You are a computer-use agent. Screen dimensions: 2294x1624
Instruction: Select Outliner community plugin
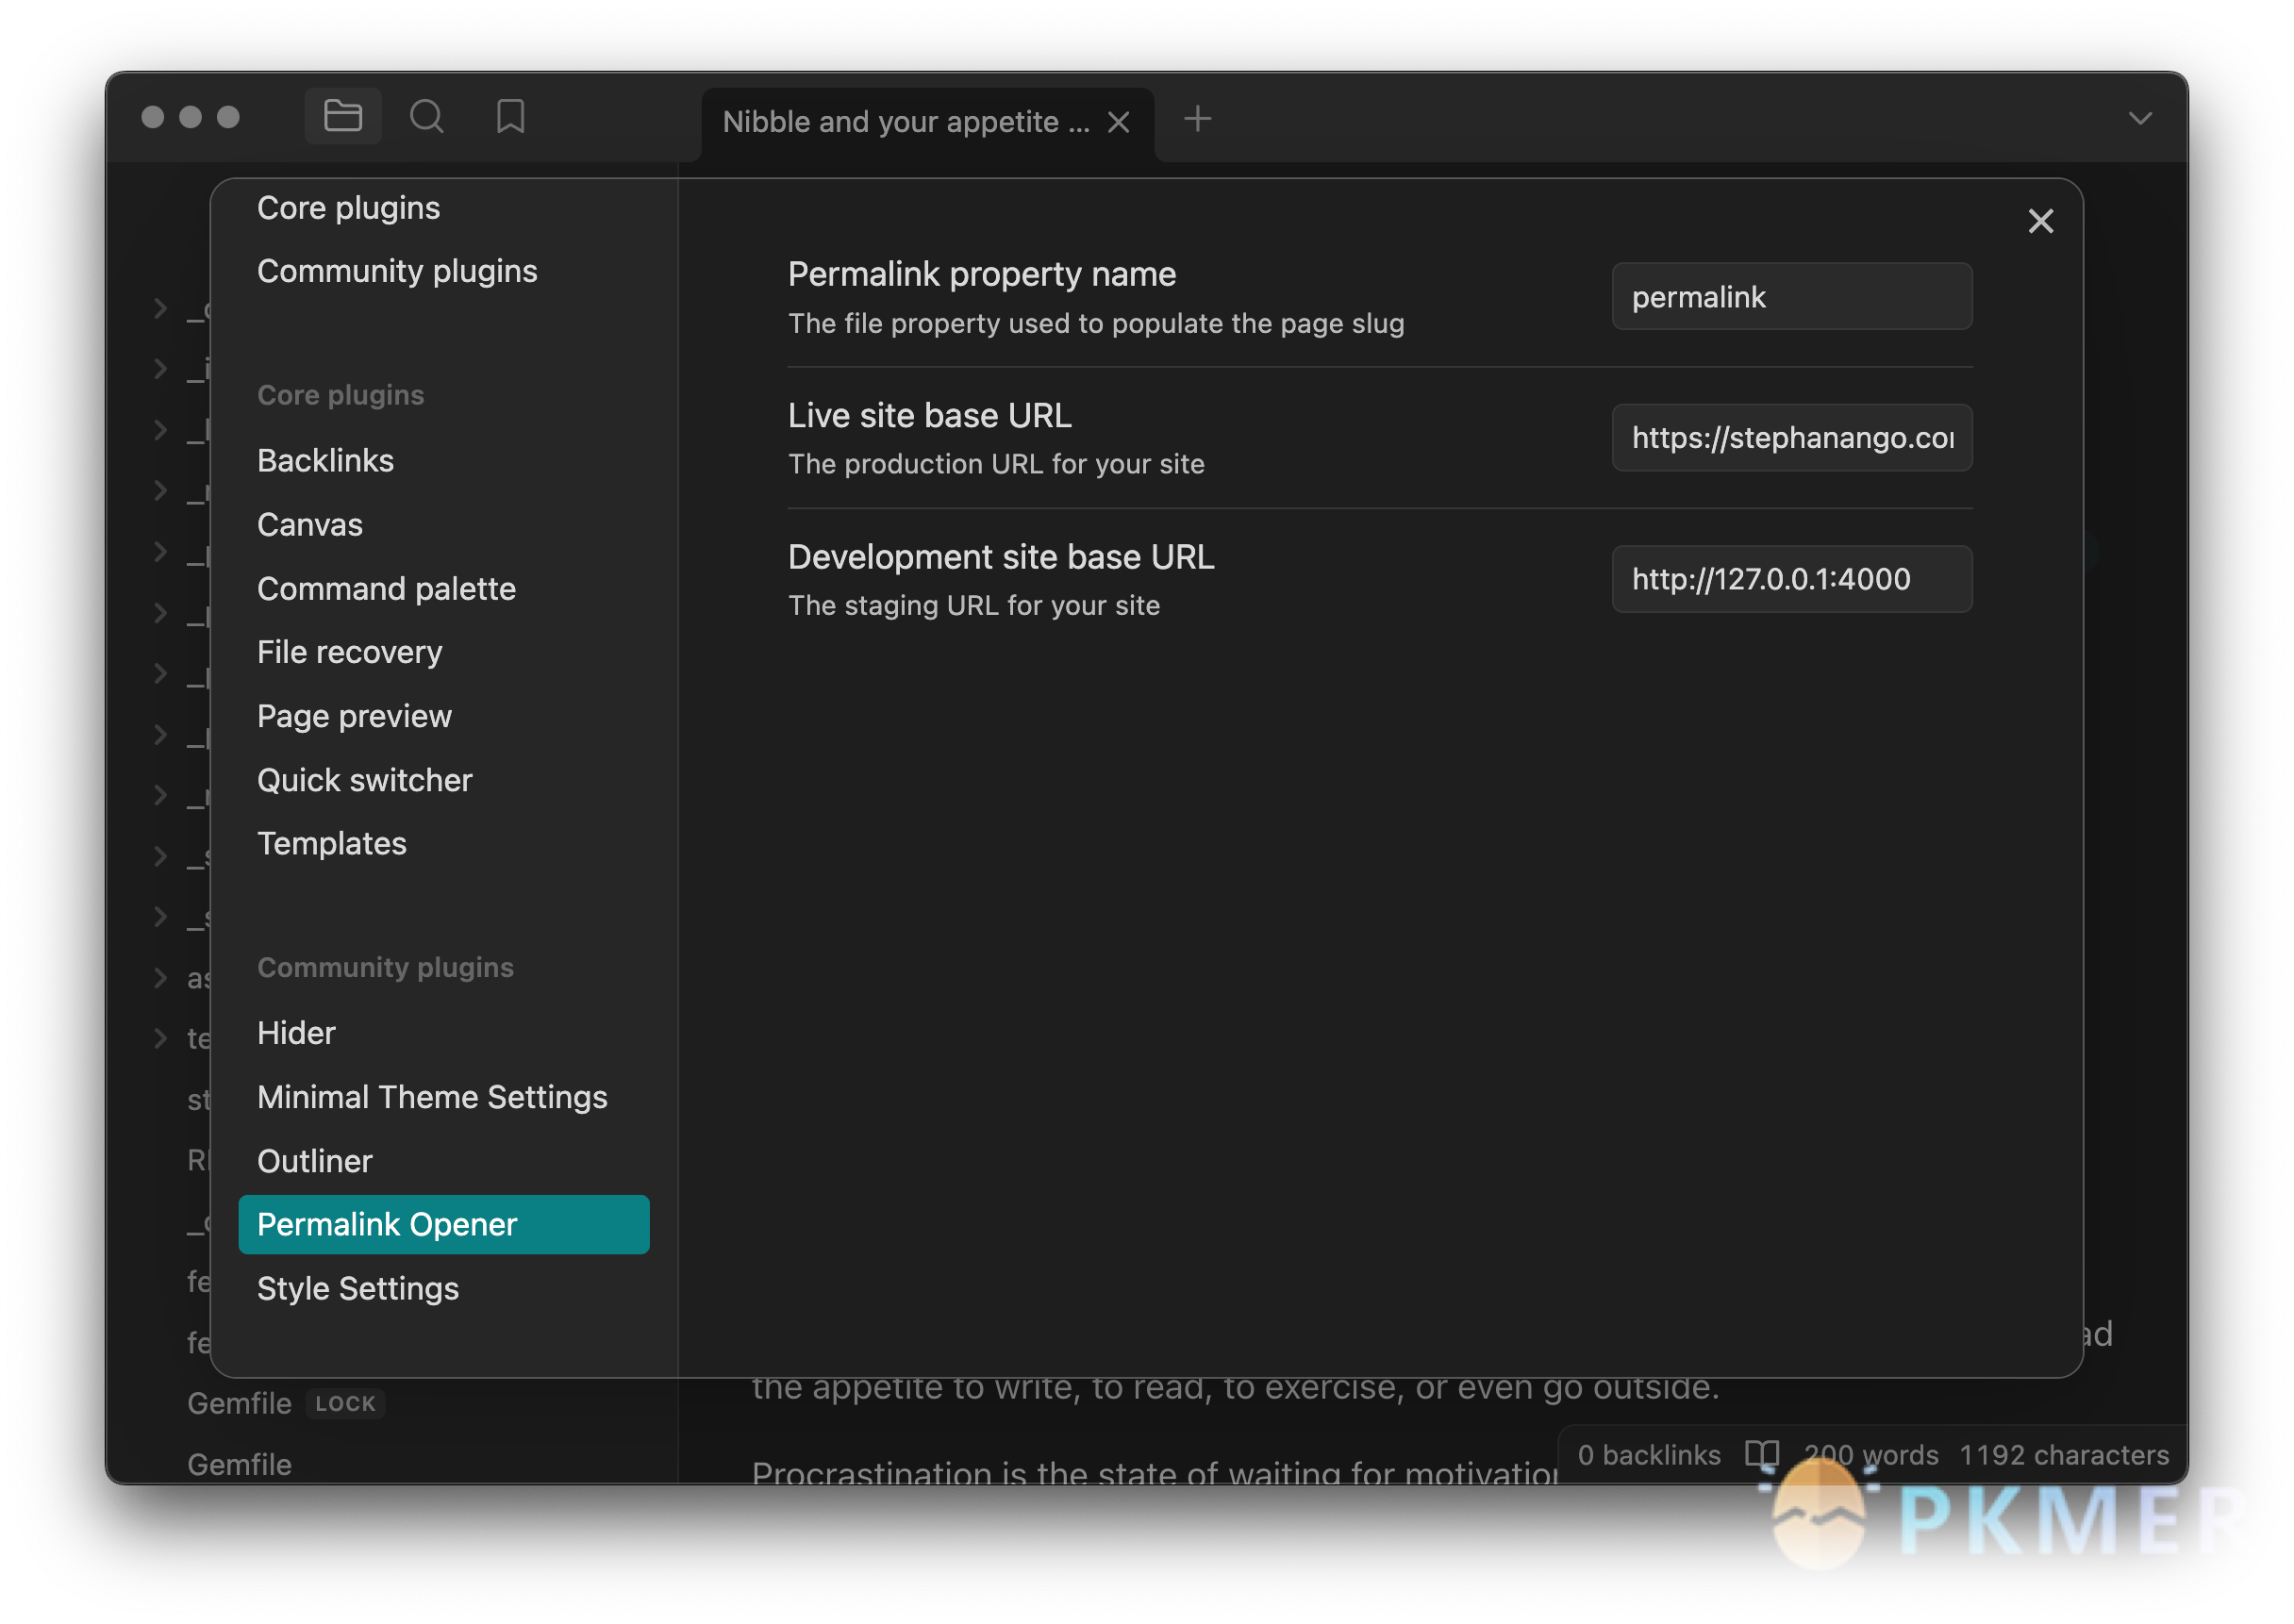coord(313,1160)
